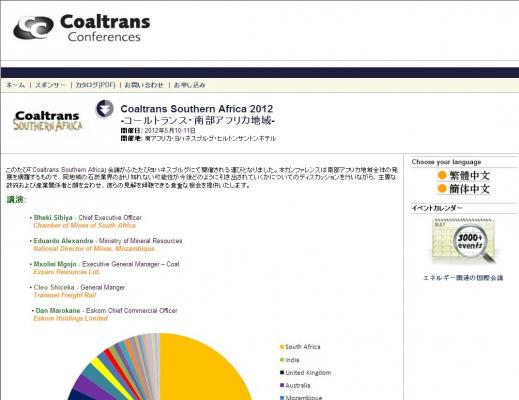Click Transnet Freight Rail text
The height and width of the screenshot is (400, 519).
tap(65, 295)
